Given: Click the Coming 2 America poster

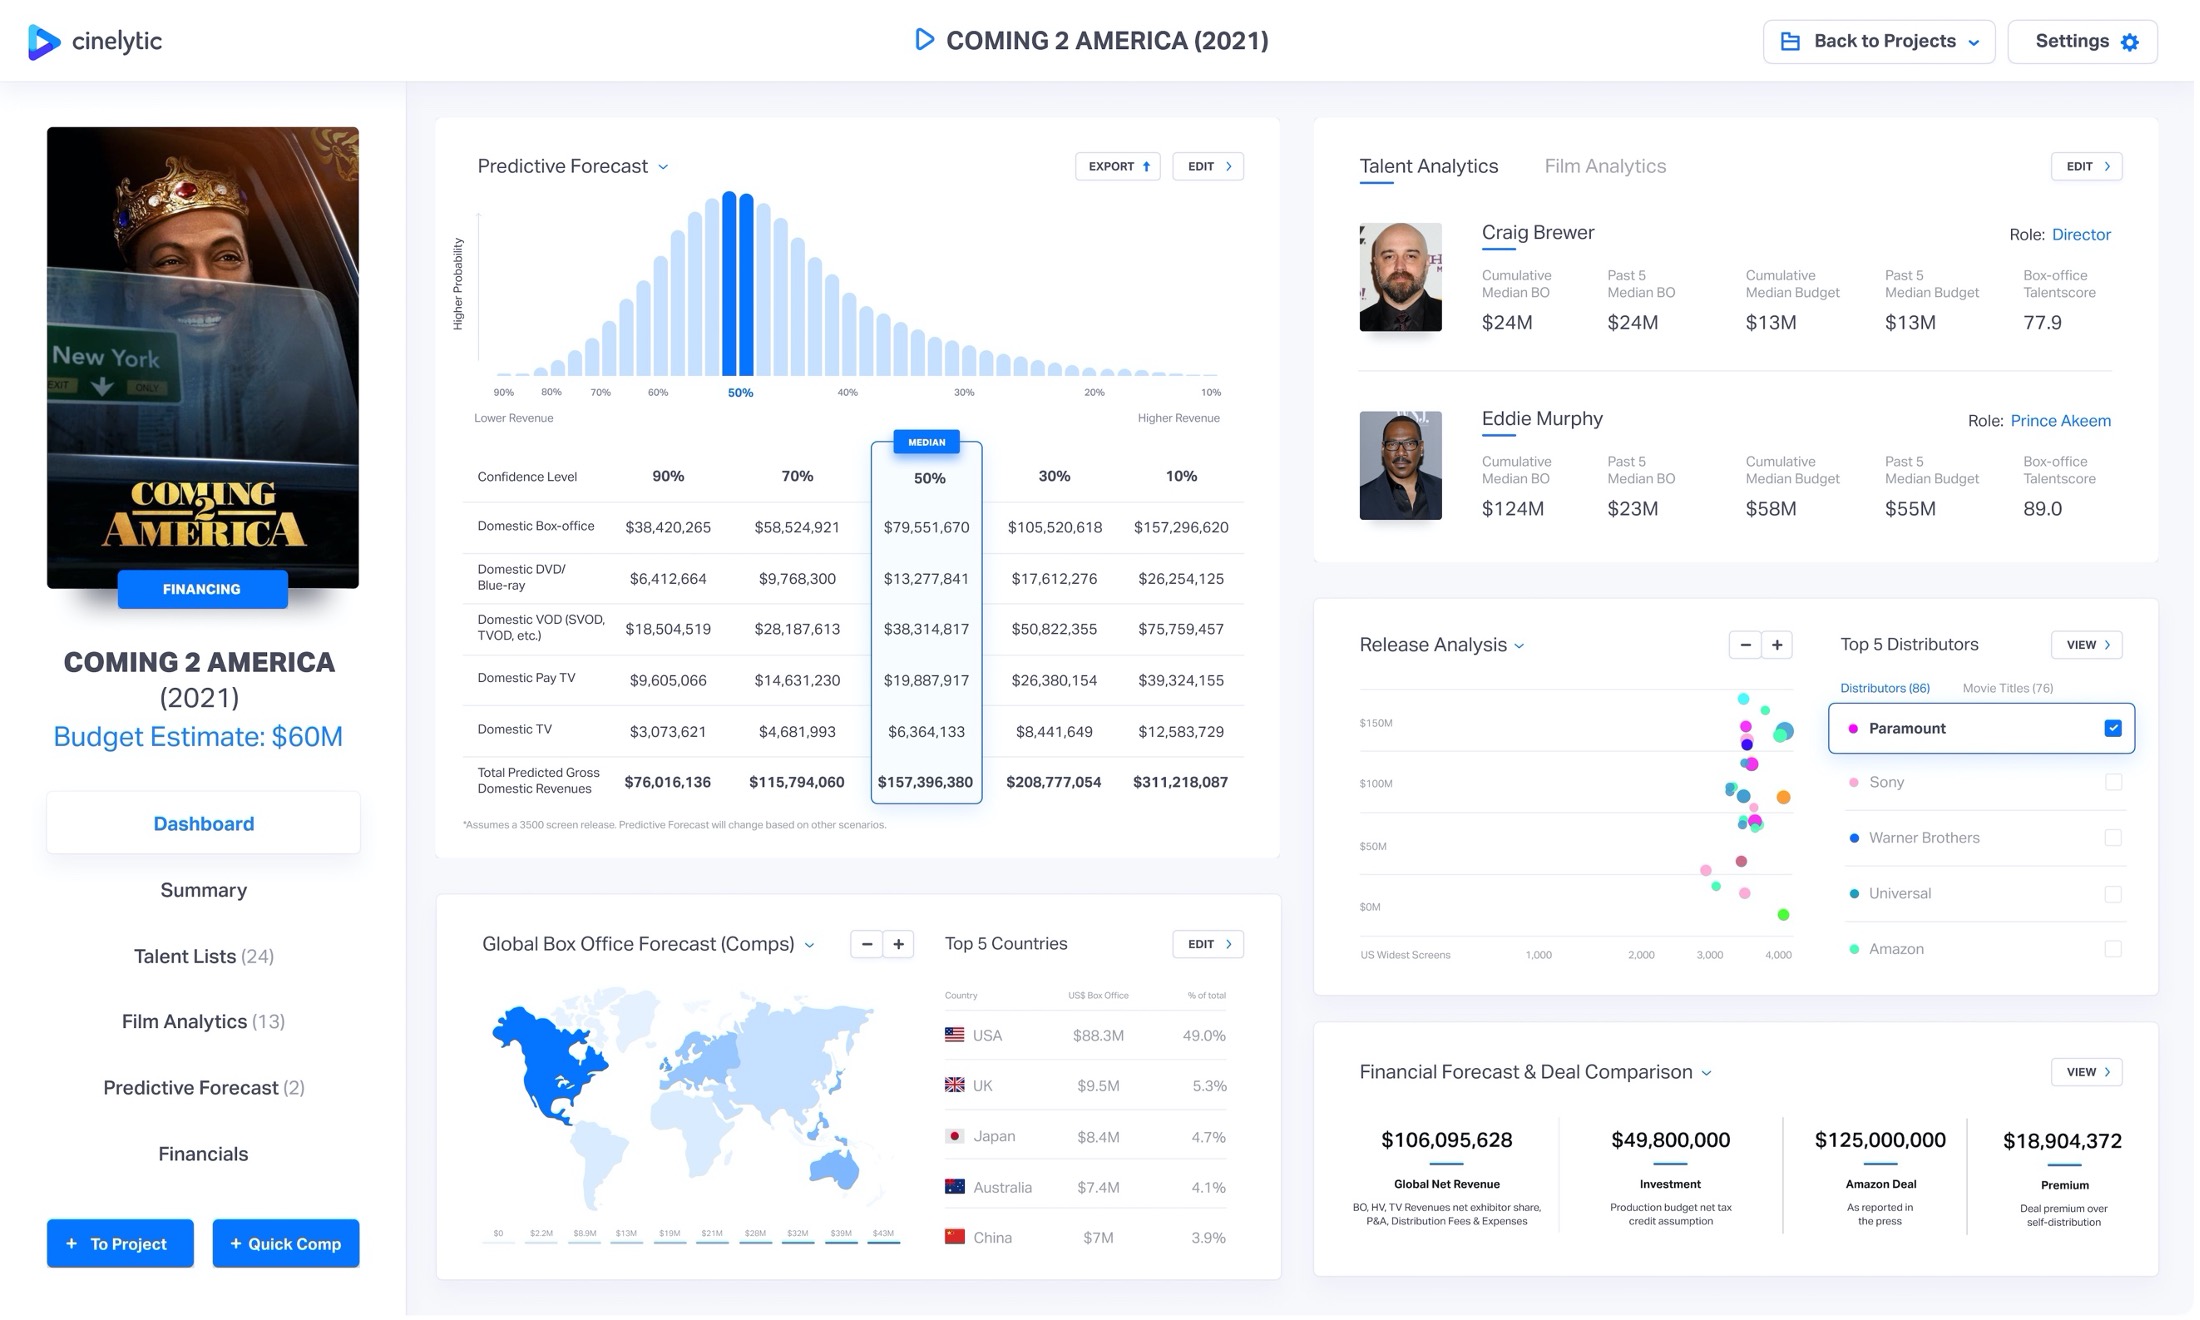Looking at the screenshot, I should (x=203, y=357).
